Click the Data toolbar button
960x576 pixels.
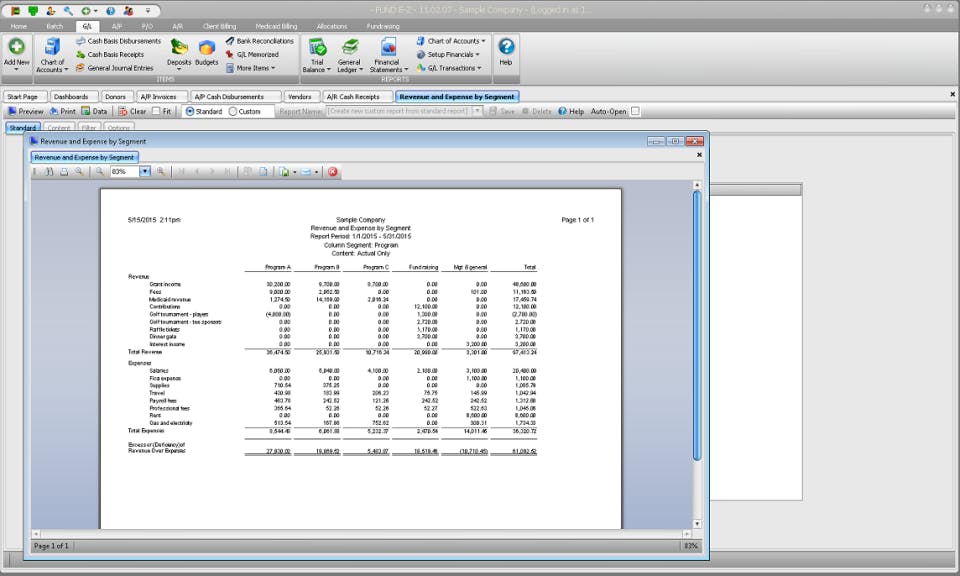(x=94, y=111)
